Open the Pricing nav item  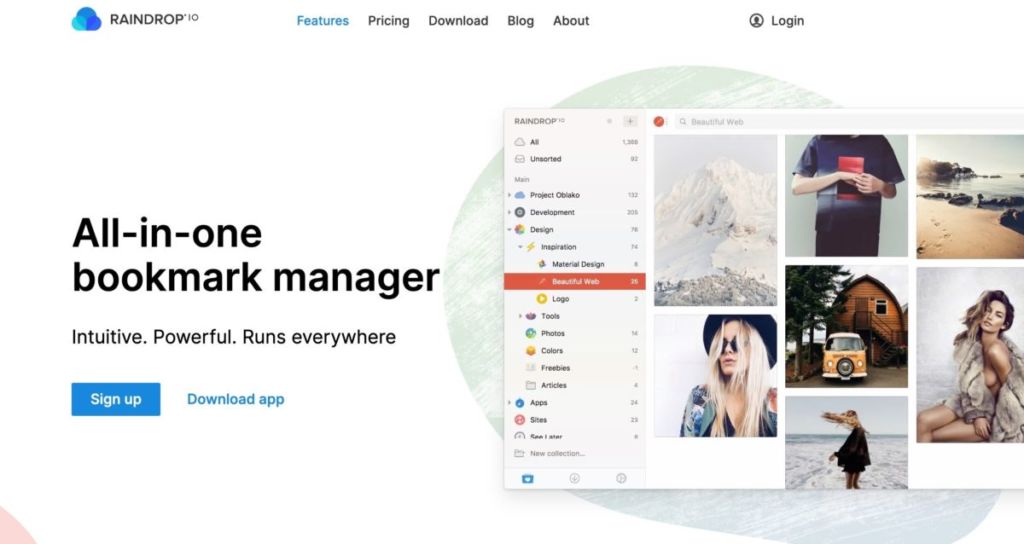click(x=389, y=21)
